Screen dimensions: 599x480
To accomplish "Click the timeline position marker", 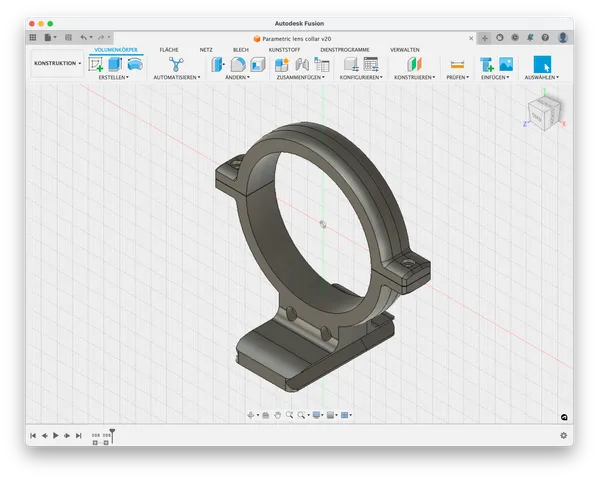I will click(x=112, y=436).
